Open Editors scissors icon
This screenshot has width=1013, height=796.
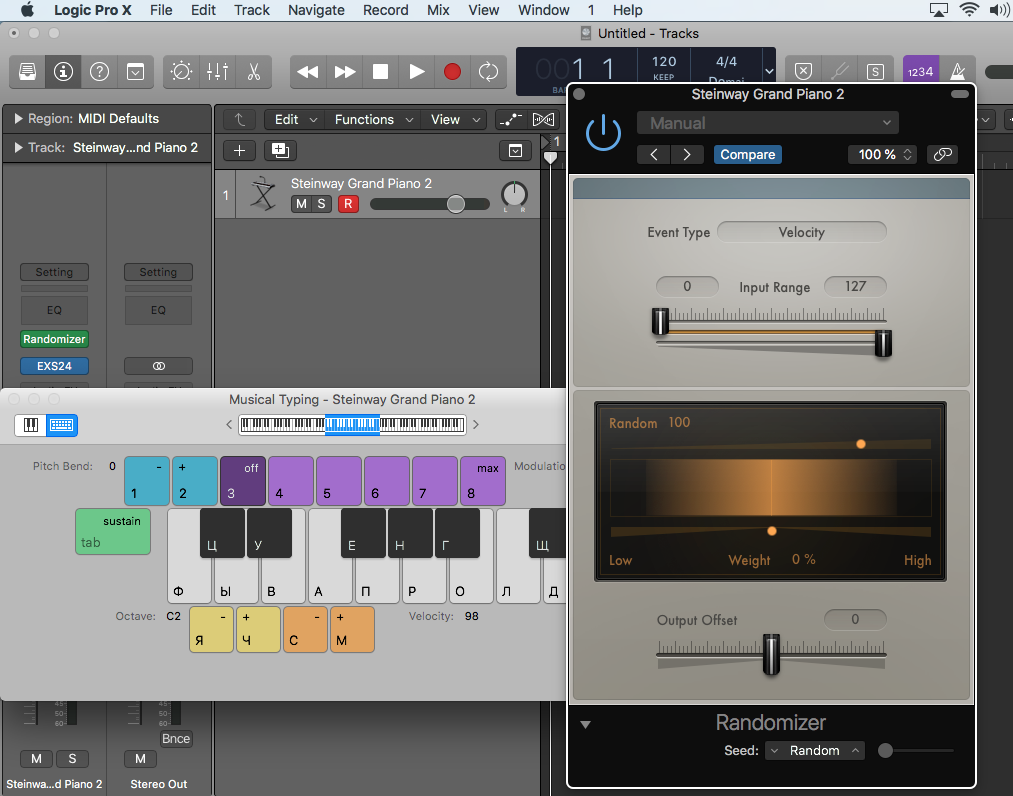point(254,71)
